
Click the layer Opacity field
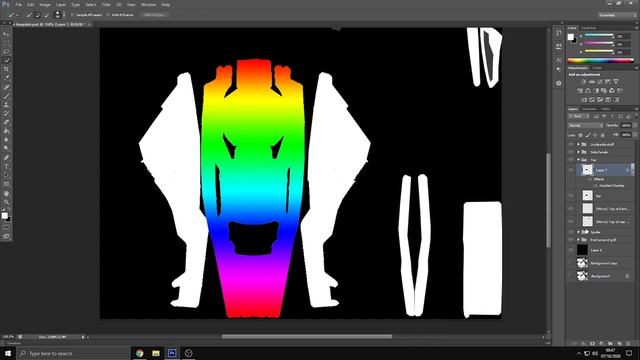coord(626,125)
